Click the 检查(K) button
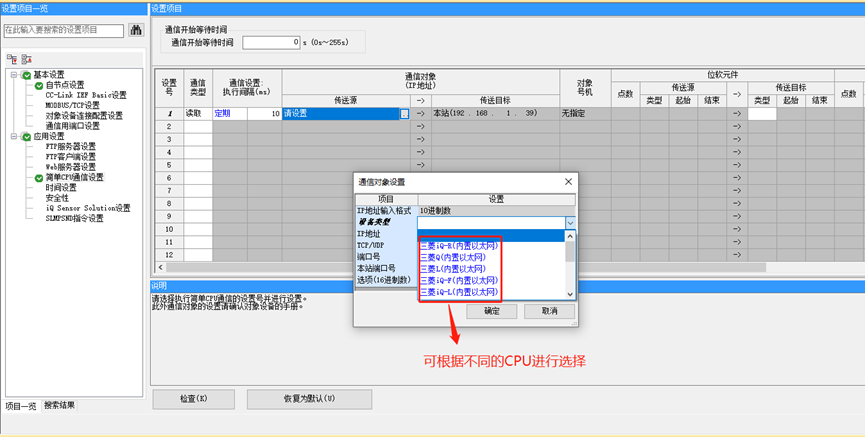The height and width of the screenshot is (437, 865). [193, 398]
